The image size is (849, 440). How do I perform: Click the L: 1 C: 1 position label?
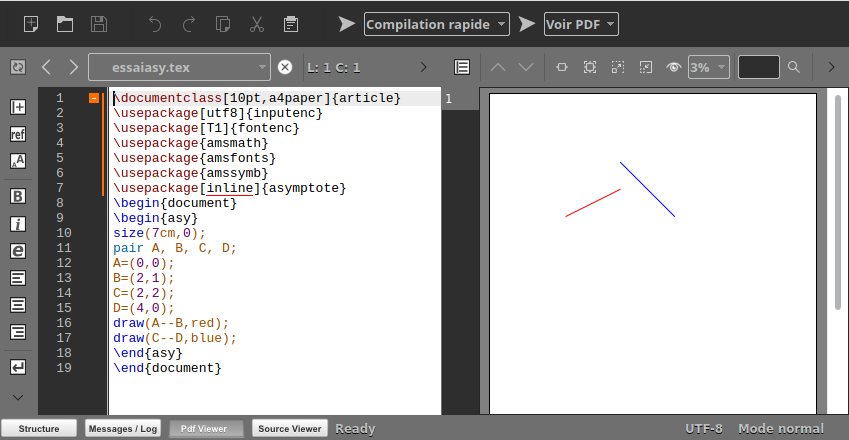pyautogui.click(x=334, y=68)
